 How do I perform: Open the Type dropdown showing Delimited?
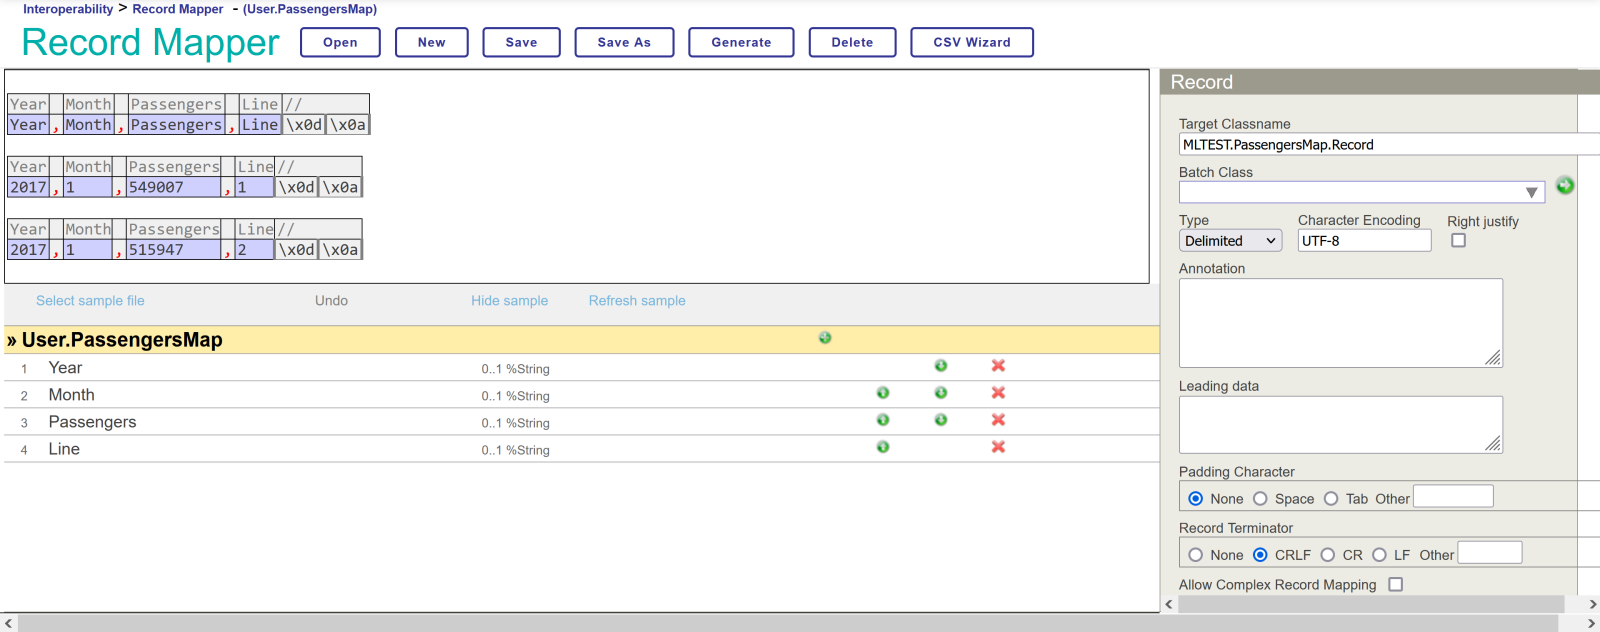[x=1230, y=241]
